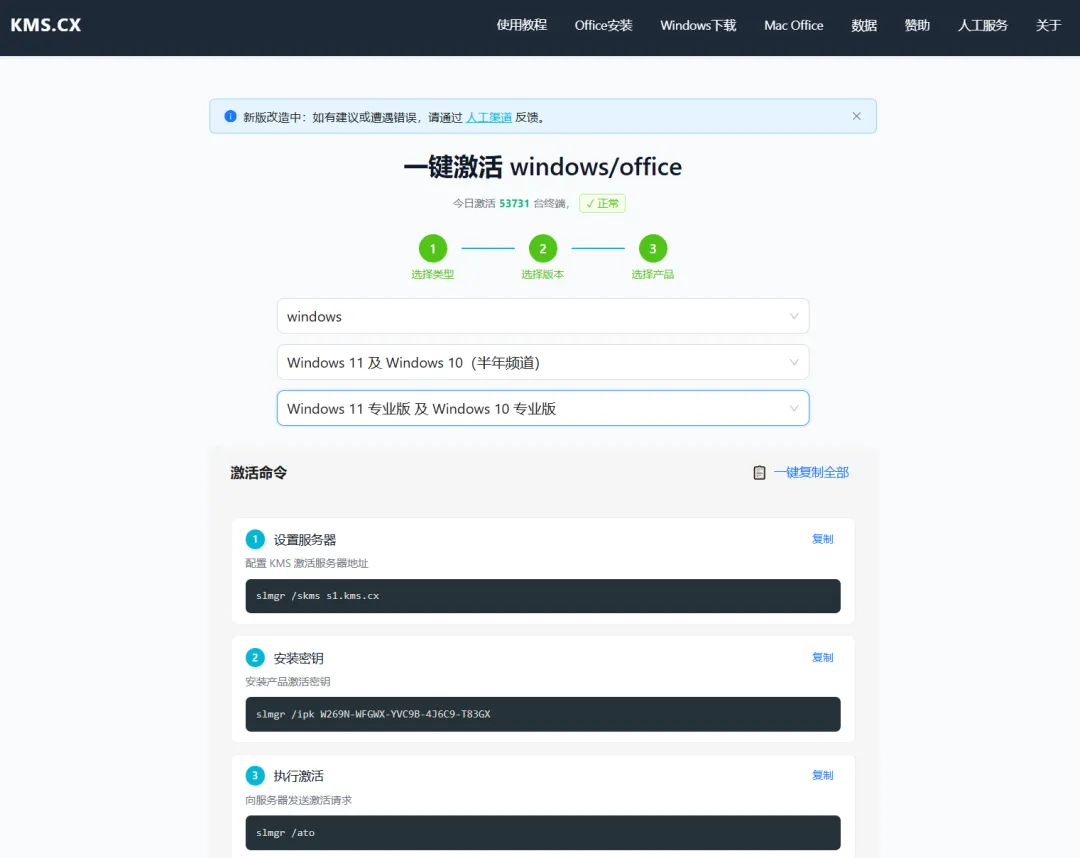Image resolution: width=1080 pixels, height=858 pixels.
Task: Open the windows type dropdown
Action: click(x=543, y=316)
